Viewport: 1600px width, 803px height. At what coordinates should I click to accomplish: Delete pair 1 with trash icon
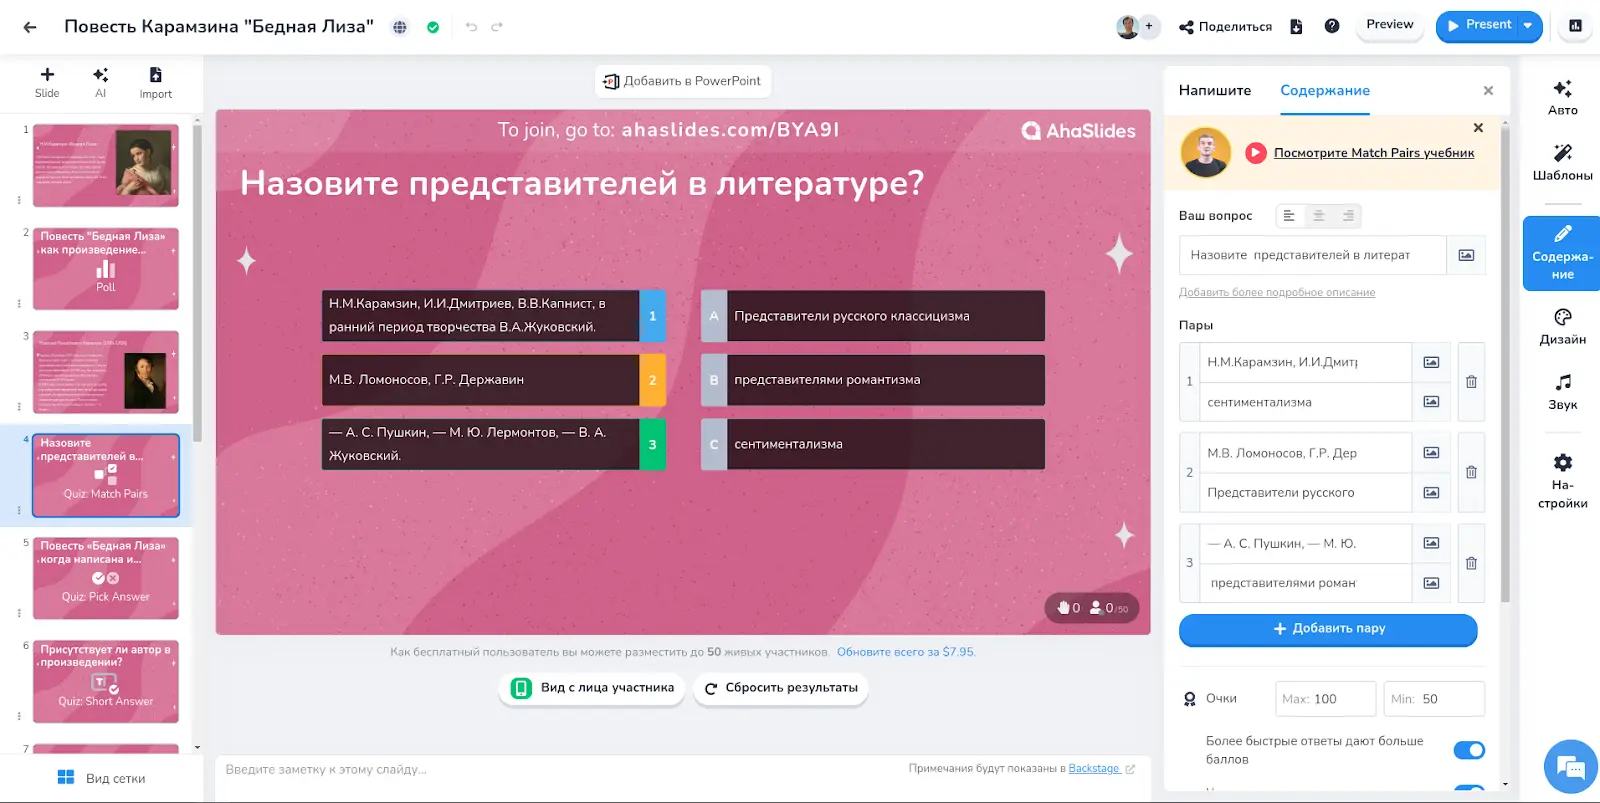pyautogui.click(x=1471, y=382)
